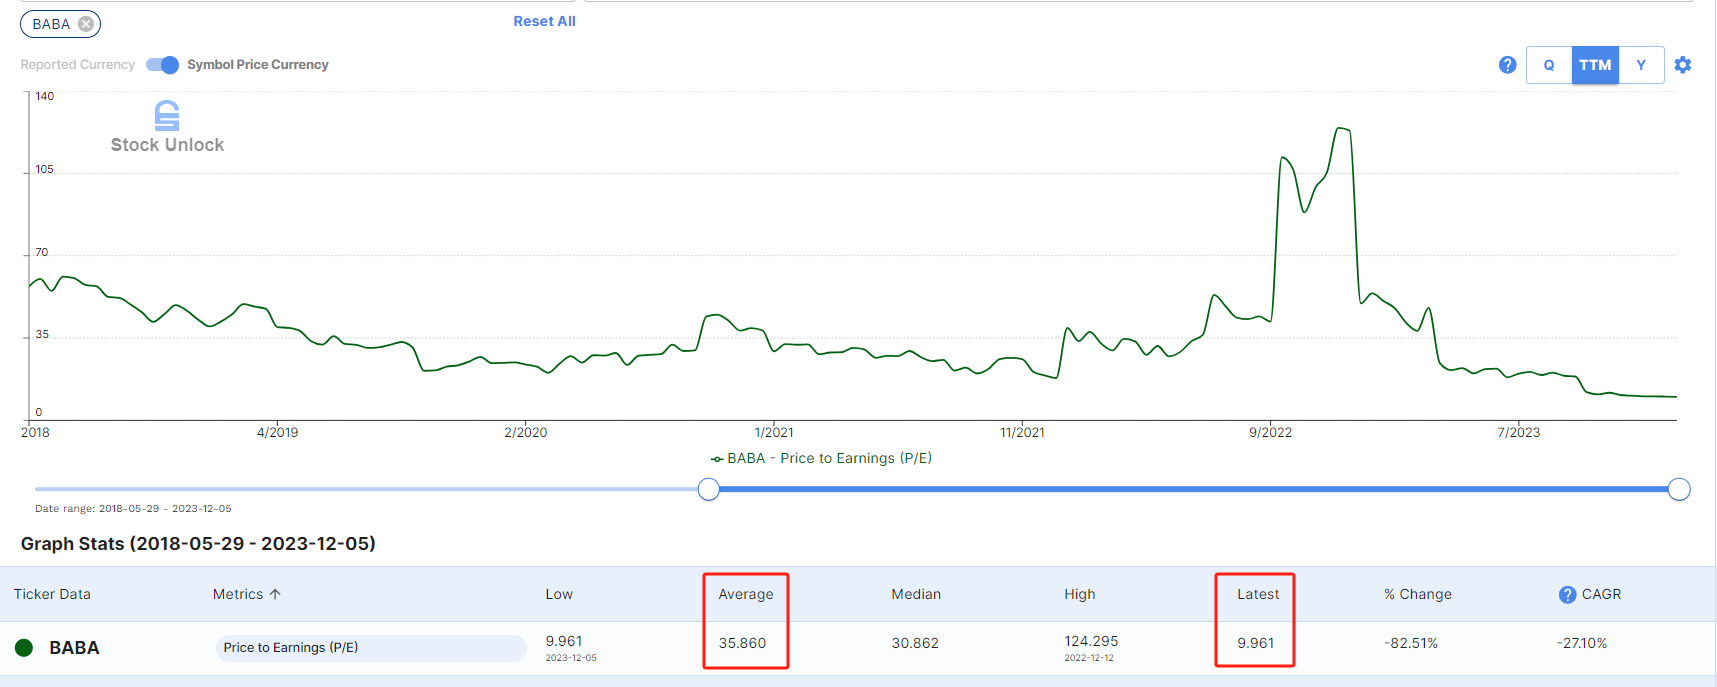This screenshot has height=687, width=1717.
Task: Click the 4/2019 x-axis label
Action: point(277,432)
